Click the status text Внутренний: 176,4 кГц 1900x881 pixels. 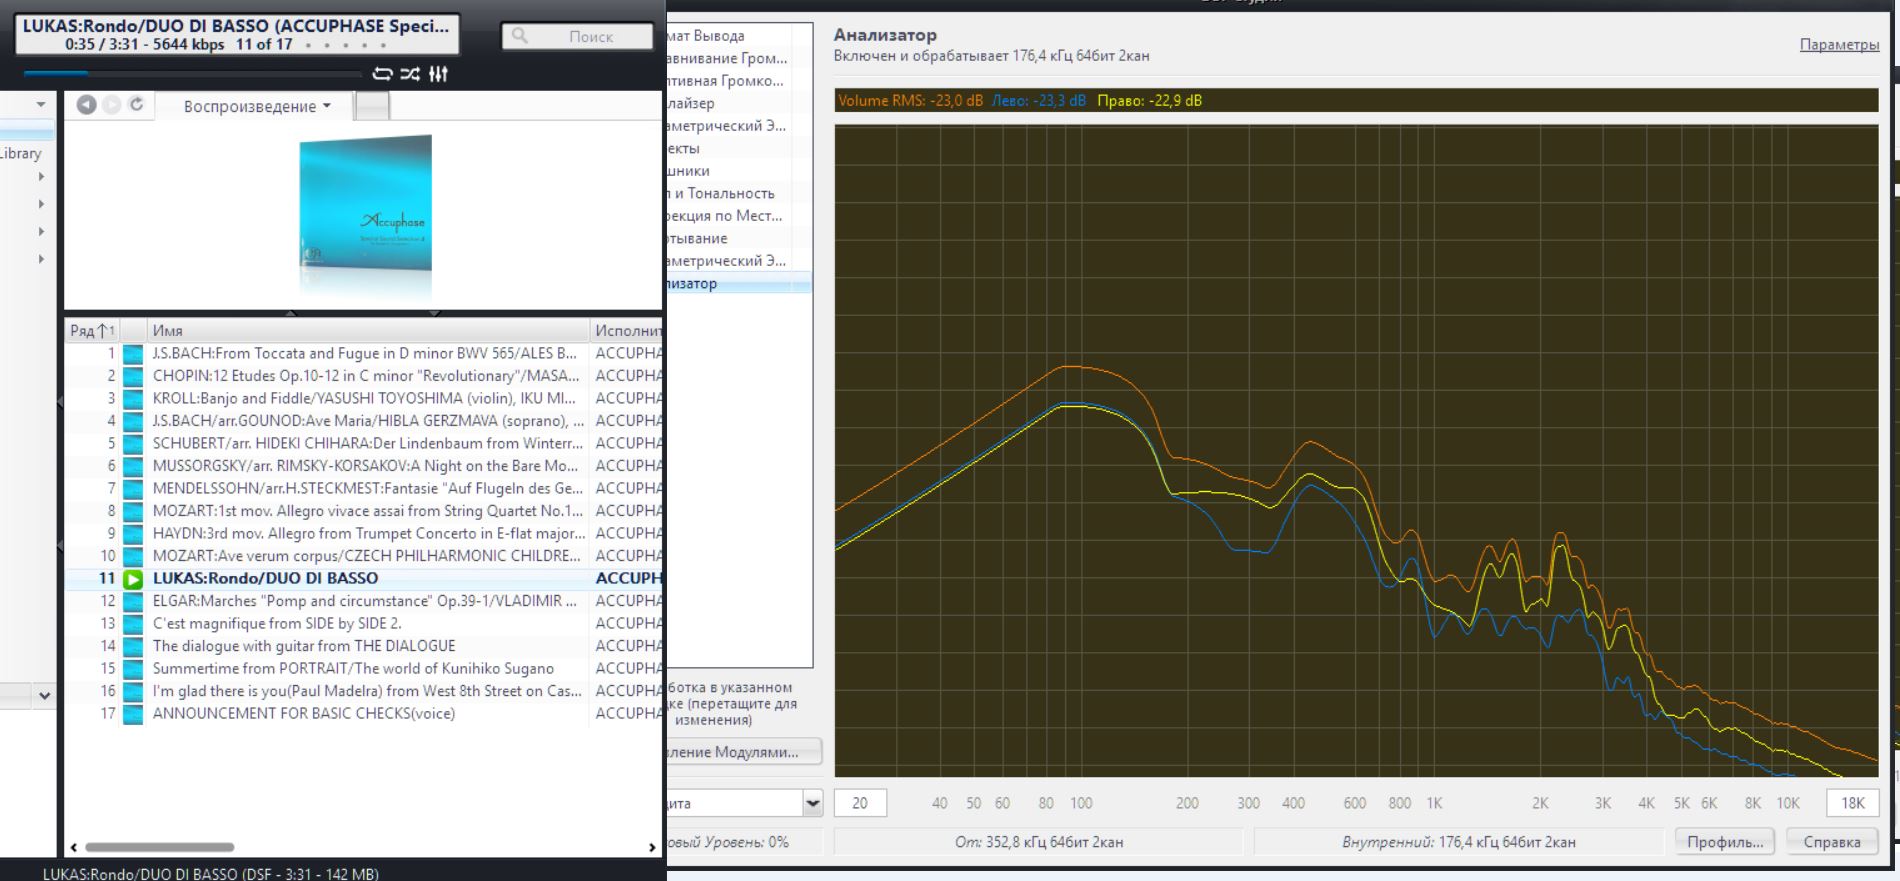[x=1459, y=842]
